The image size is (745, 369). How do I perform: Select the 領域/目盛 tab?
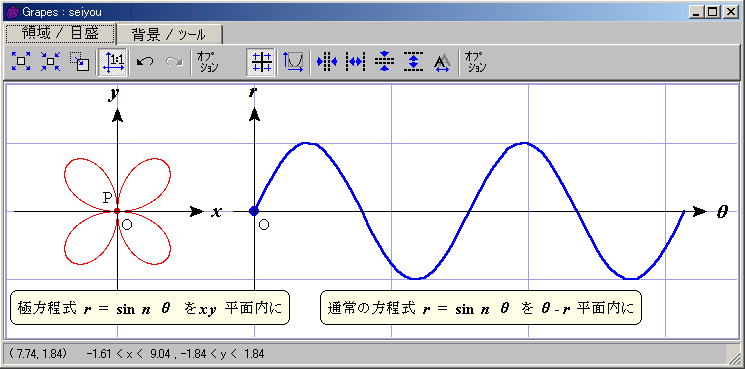coord(60,33)
